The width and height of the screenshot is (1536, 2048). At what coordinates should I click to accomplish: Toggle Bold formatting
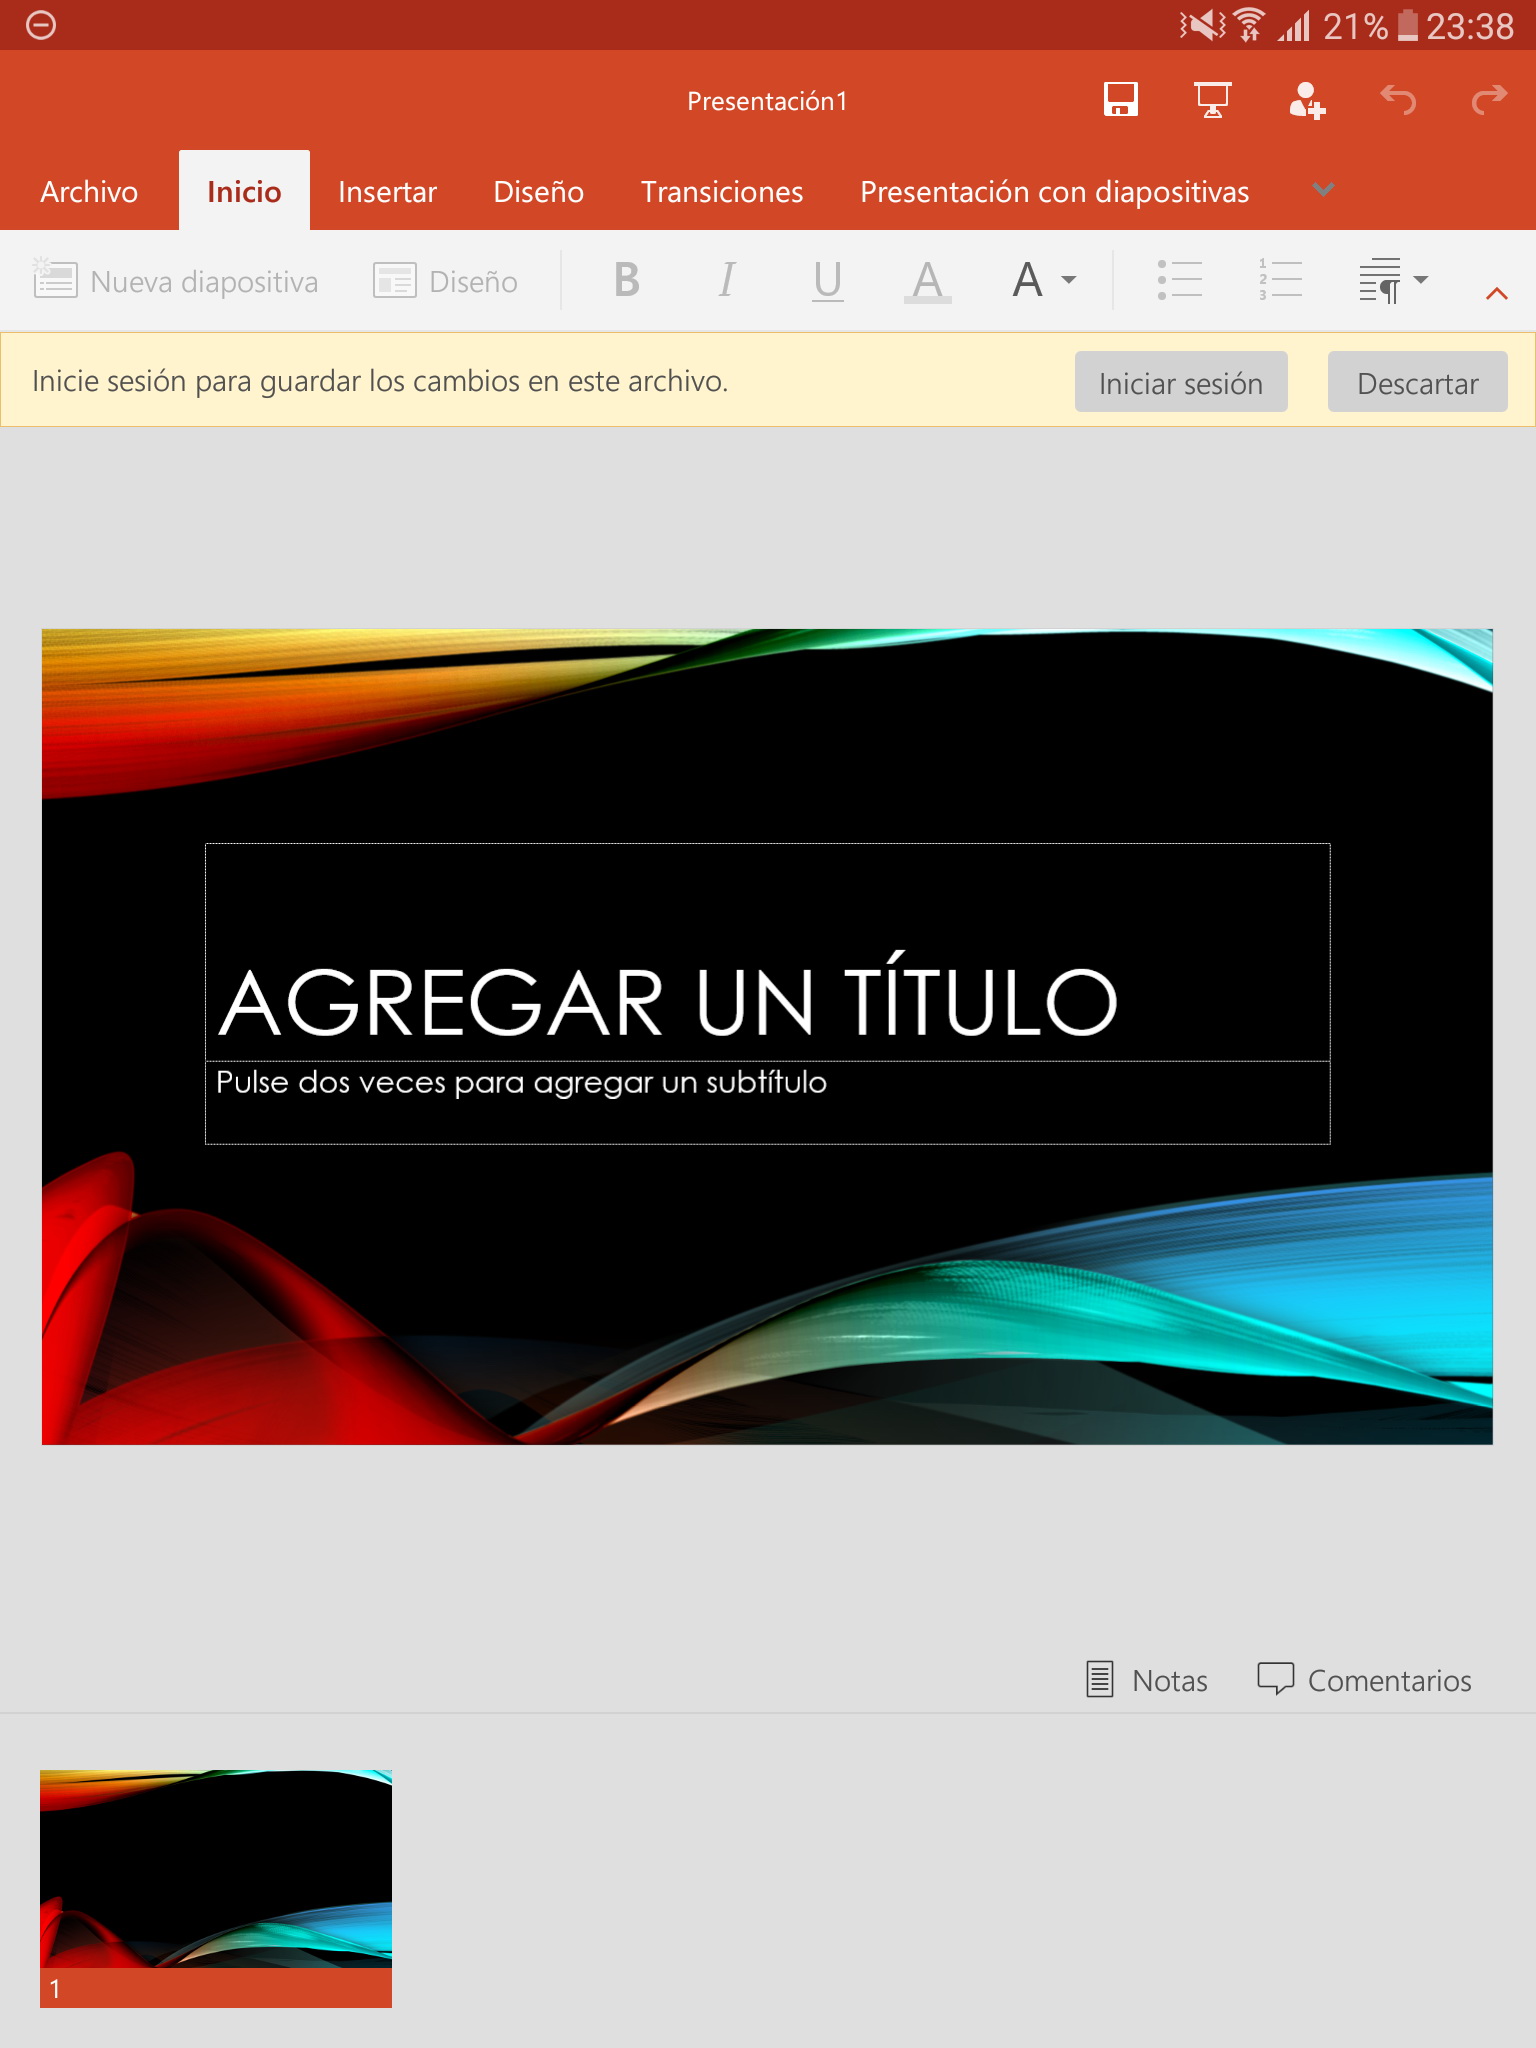(627, 281)
